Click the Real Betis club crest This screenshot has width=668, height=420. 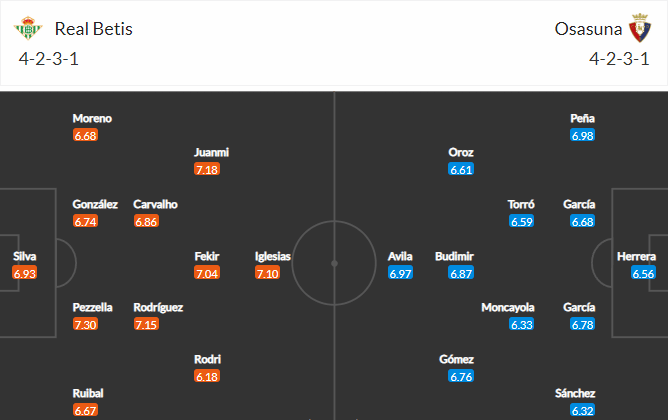pyautogui.click(x=28, y=28)
